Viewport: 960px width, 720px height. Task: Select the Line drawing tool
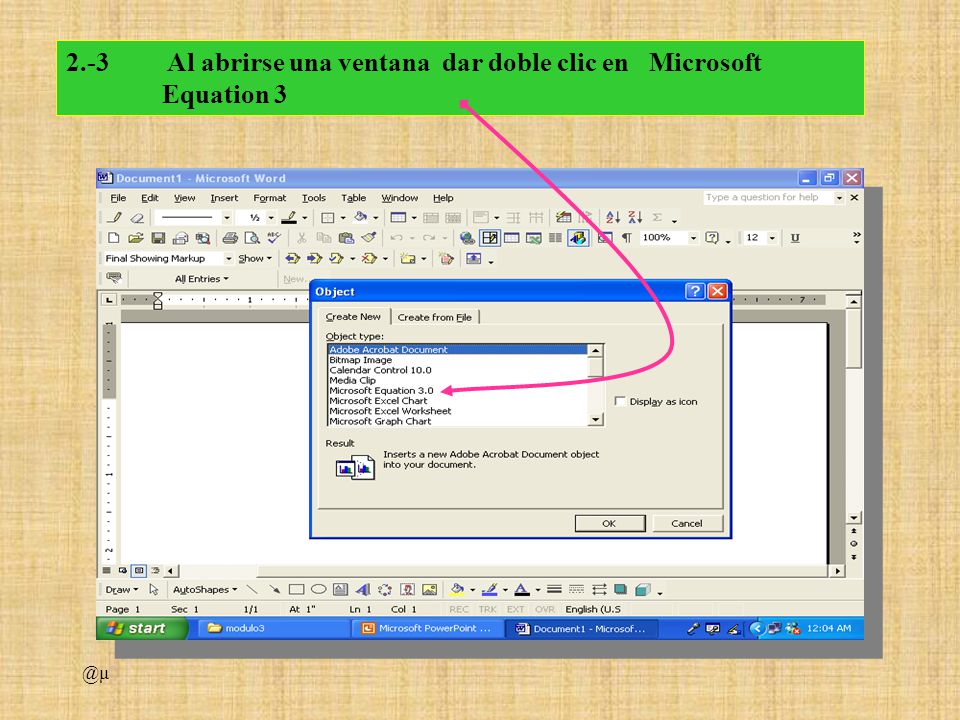point(252,590)
